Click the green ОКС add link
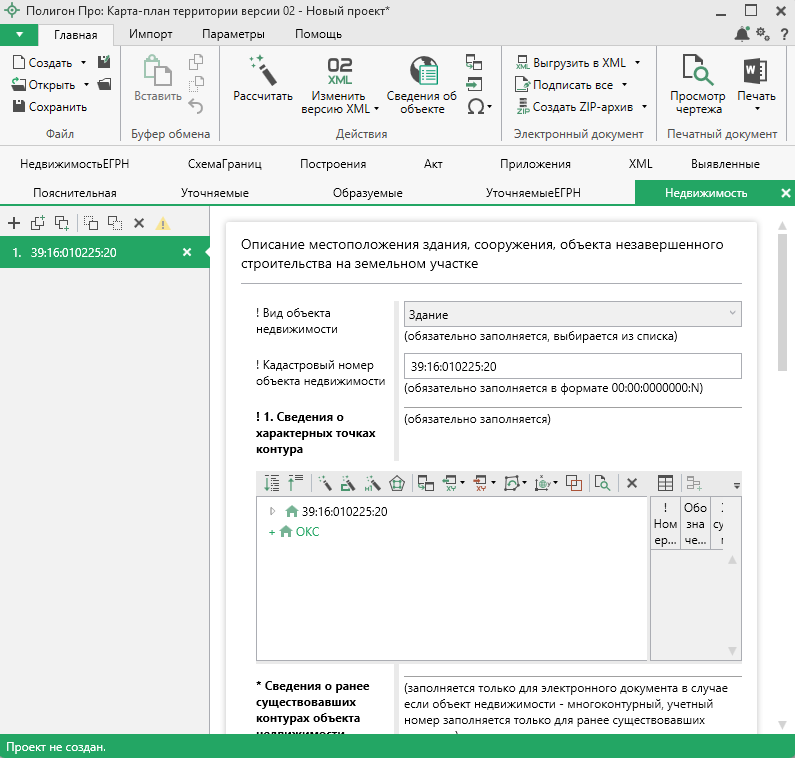This screenshot has height=758, width=795. [307, 532]
